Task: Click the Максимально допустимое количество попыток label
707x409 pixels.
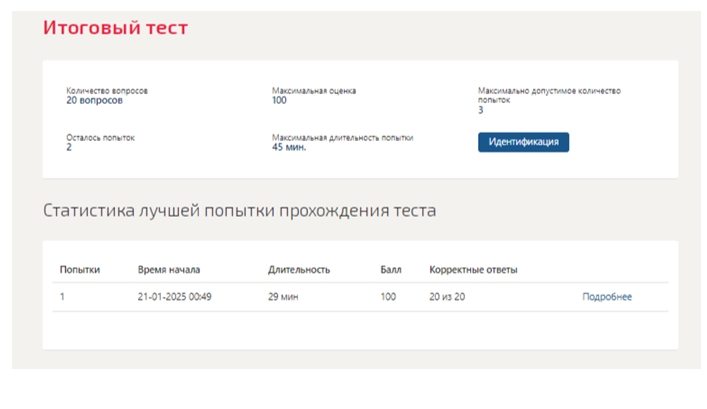Action: 549,95
